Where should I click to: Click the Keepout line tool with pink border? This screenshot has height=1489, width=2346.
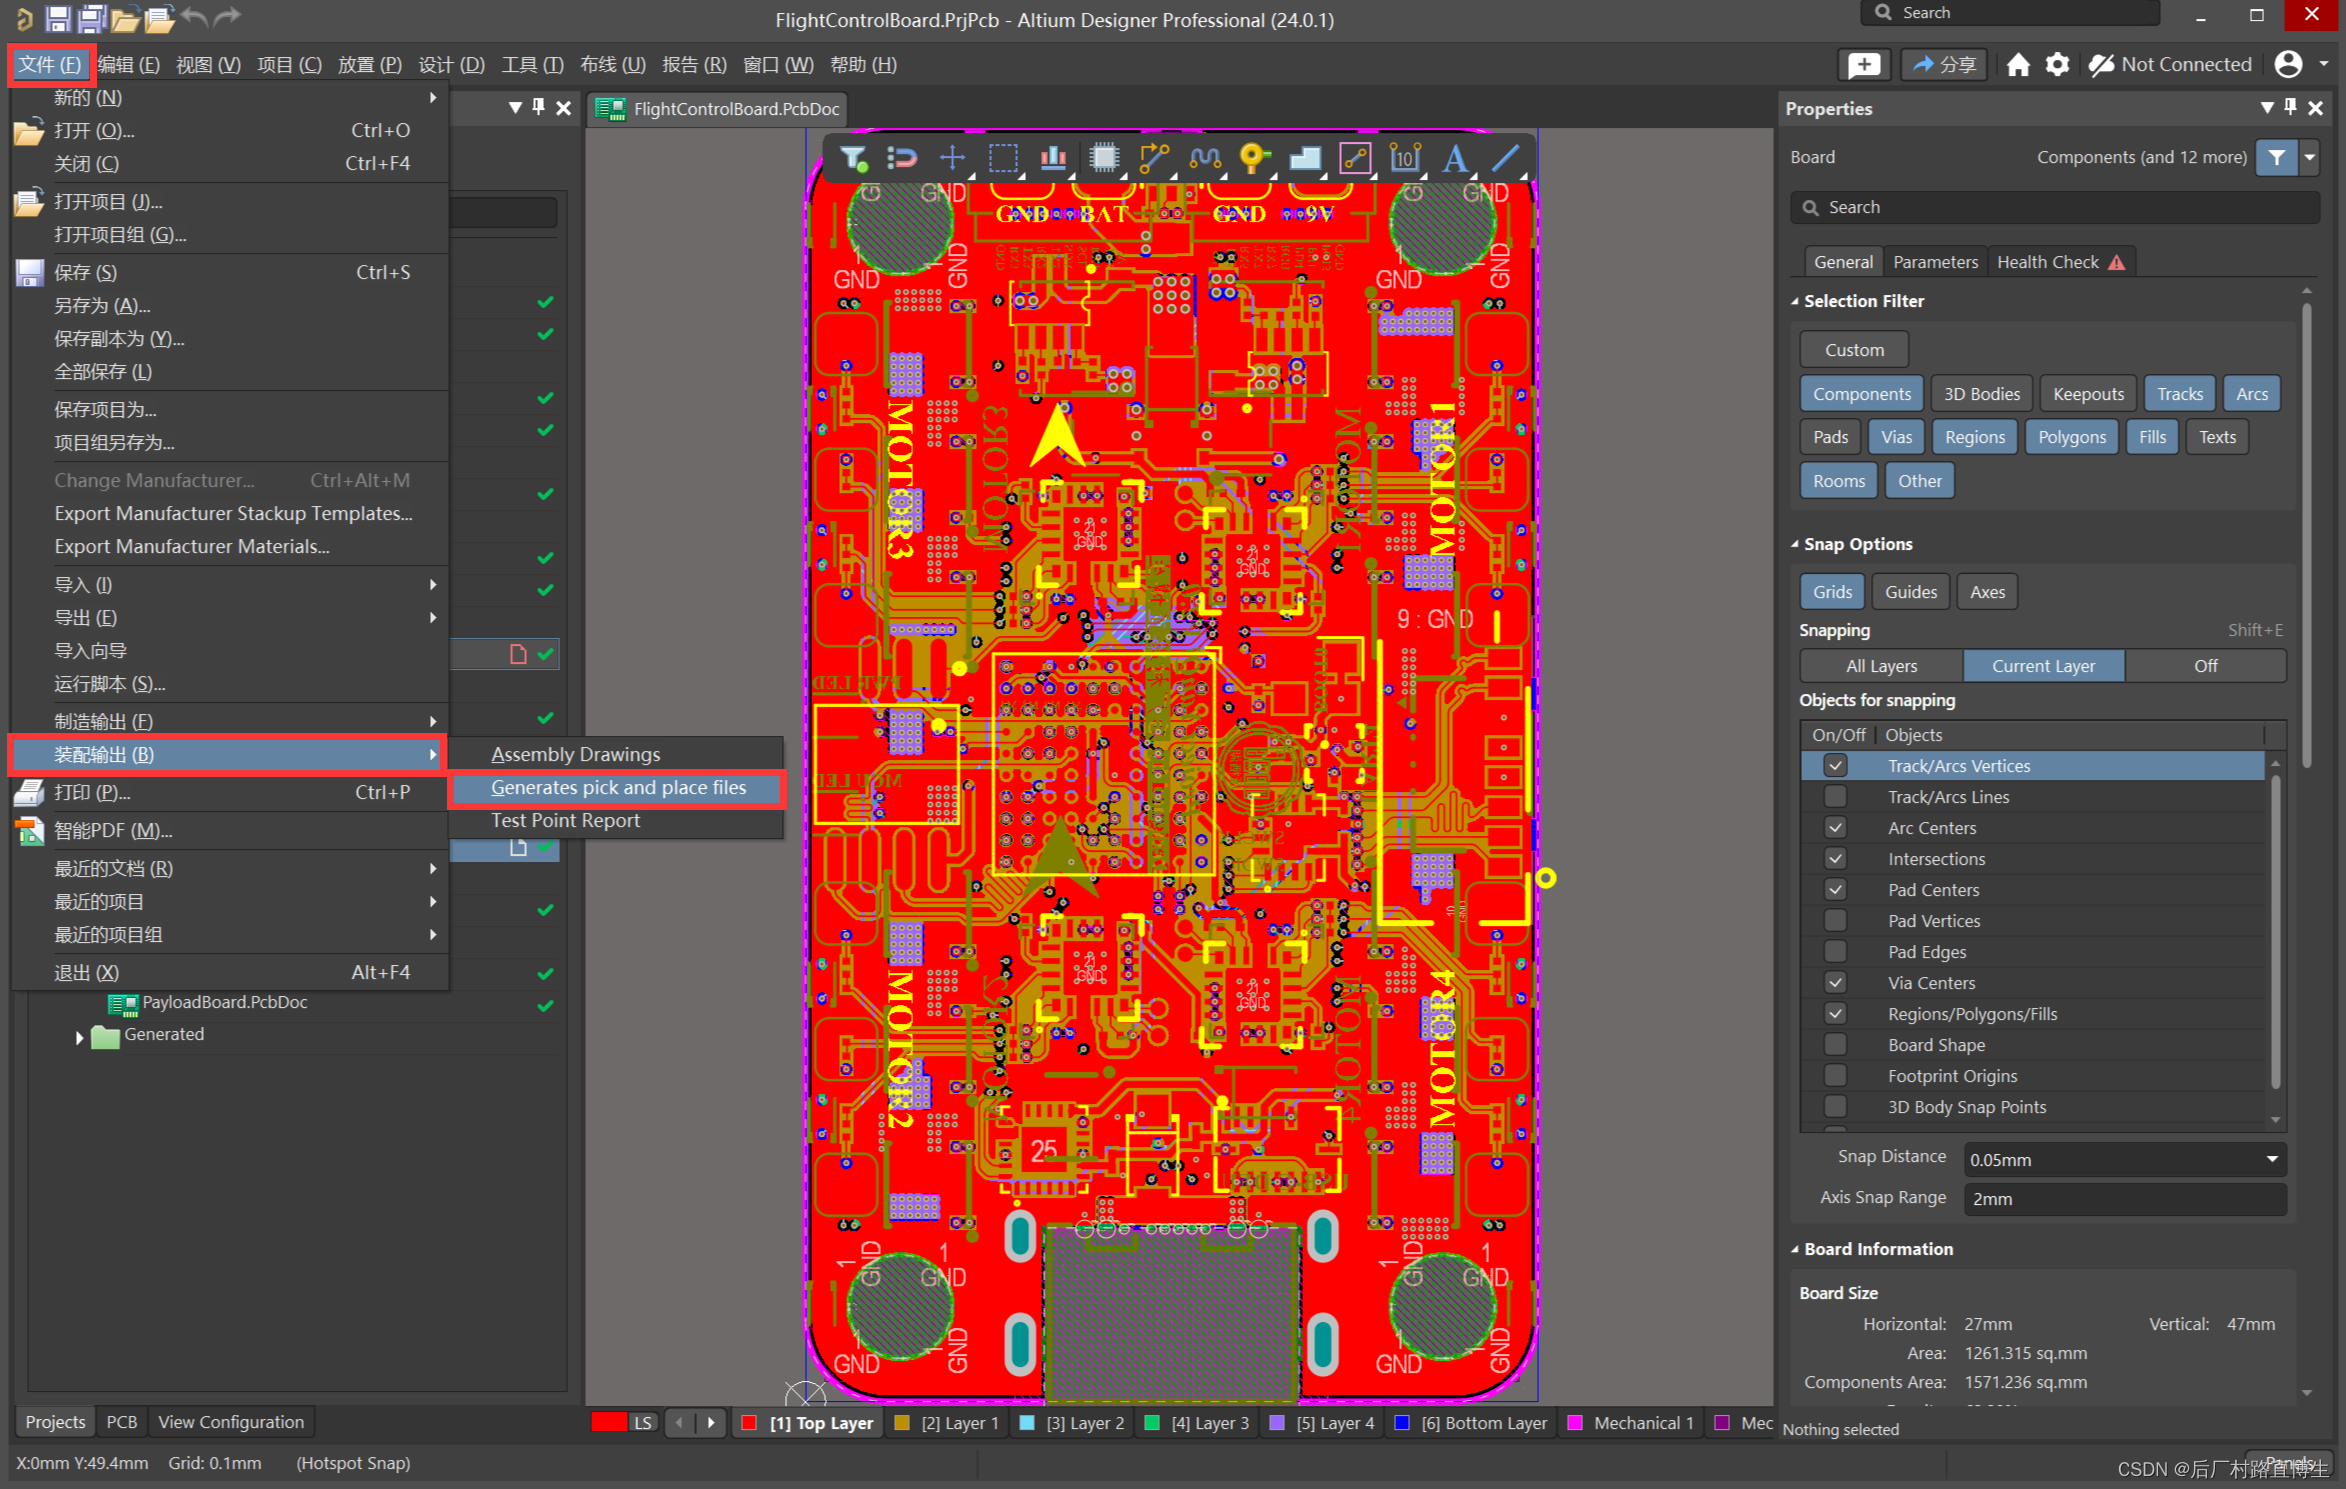1355,157
